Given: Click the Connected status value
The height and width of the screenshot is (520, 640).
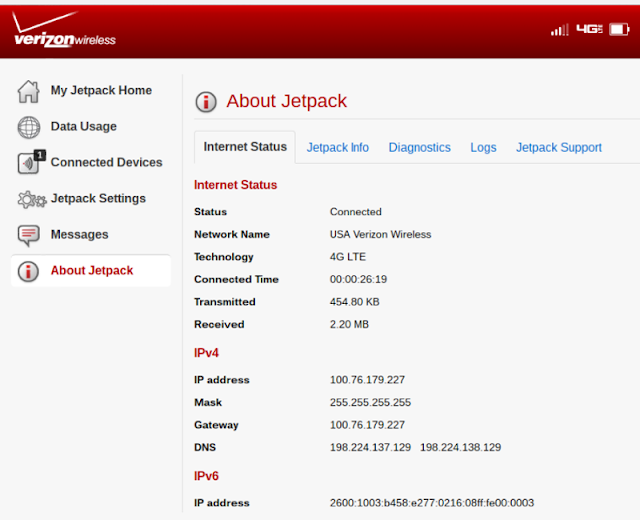Looking at the screenshot, I should [x=356, y=212].
